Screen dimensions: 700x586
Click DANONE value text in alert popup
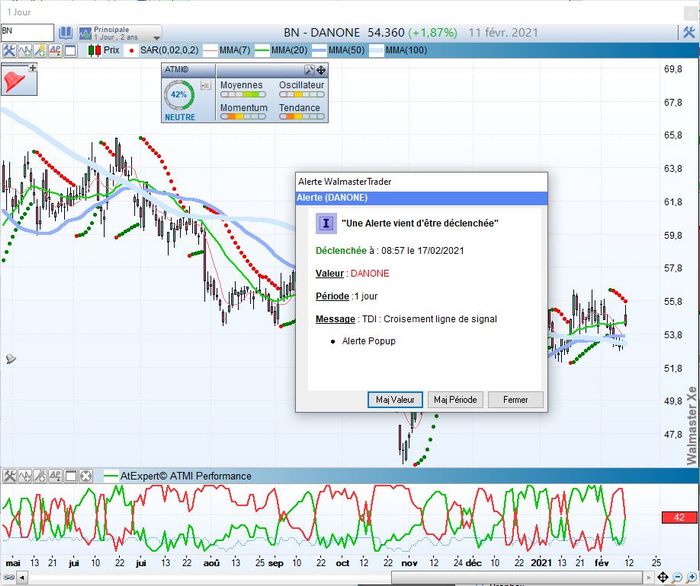coord(370,273)
